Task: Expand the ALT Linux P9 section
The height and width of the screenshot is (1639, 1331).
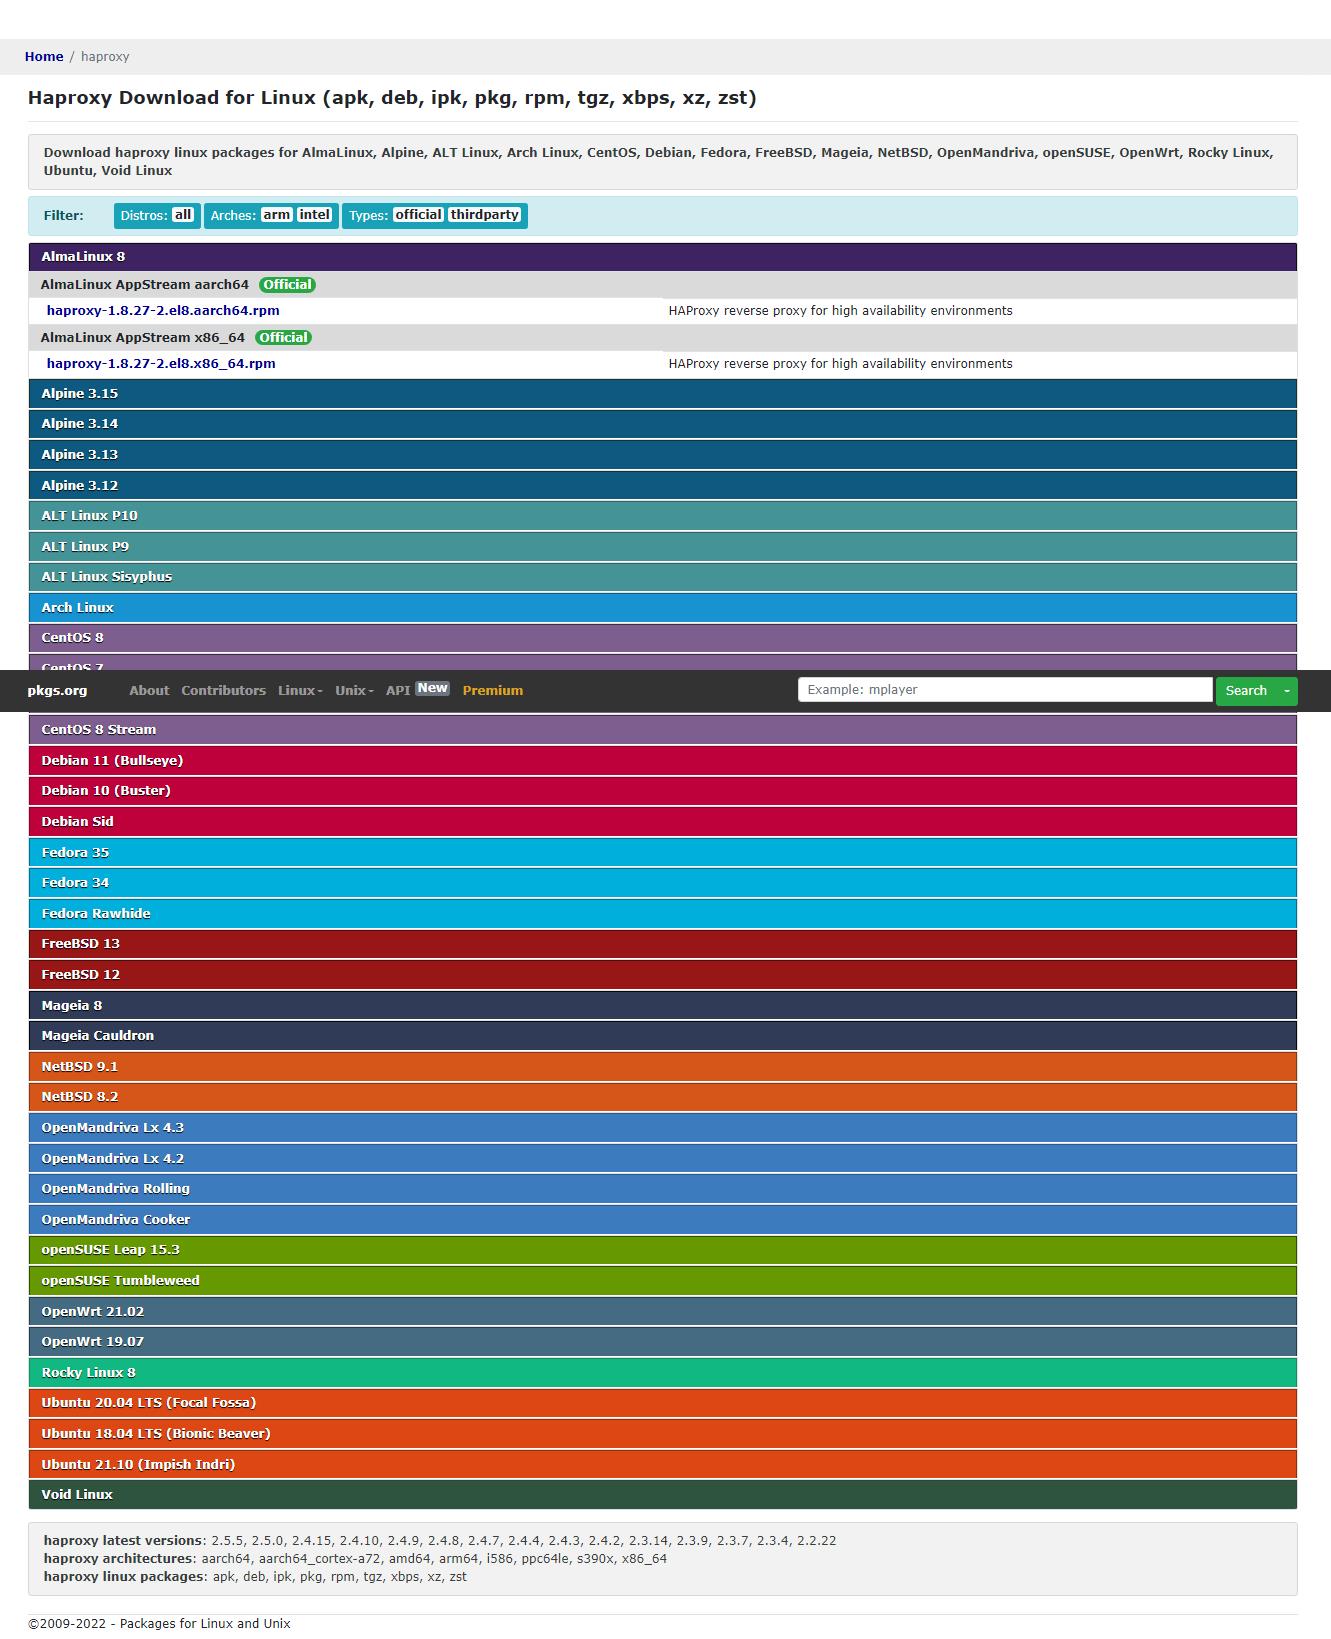Action: [x=663, y=547]
